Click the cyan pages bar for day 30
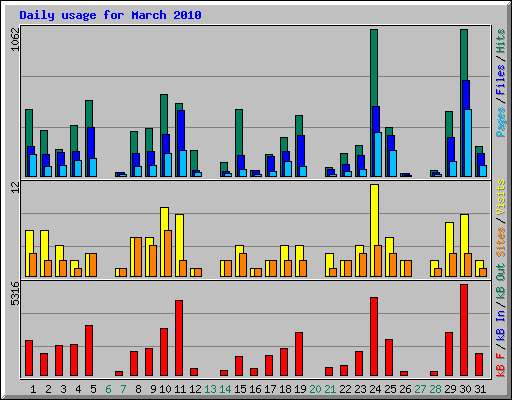 point(468,143)
